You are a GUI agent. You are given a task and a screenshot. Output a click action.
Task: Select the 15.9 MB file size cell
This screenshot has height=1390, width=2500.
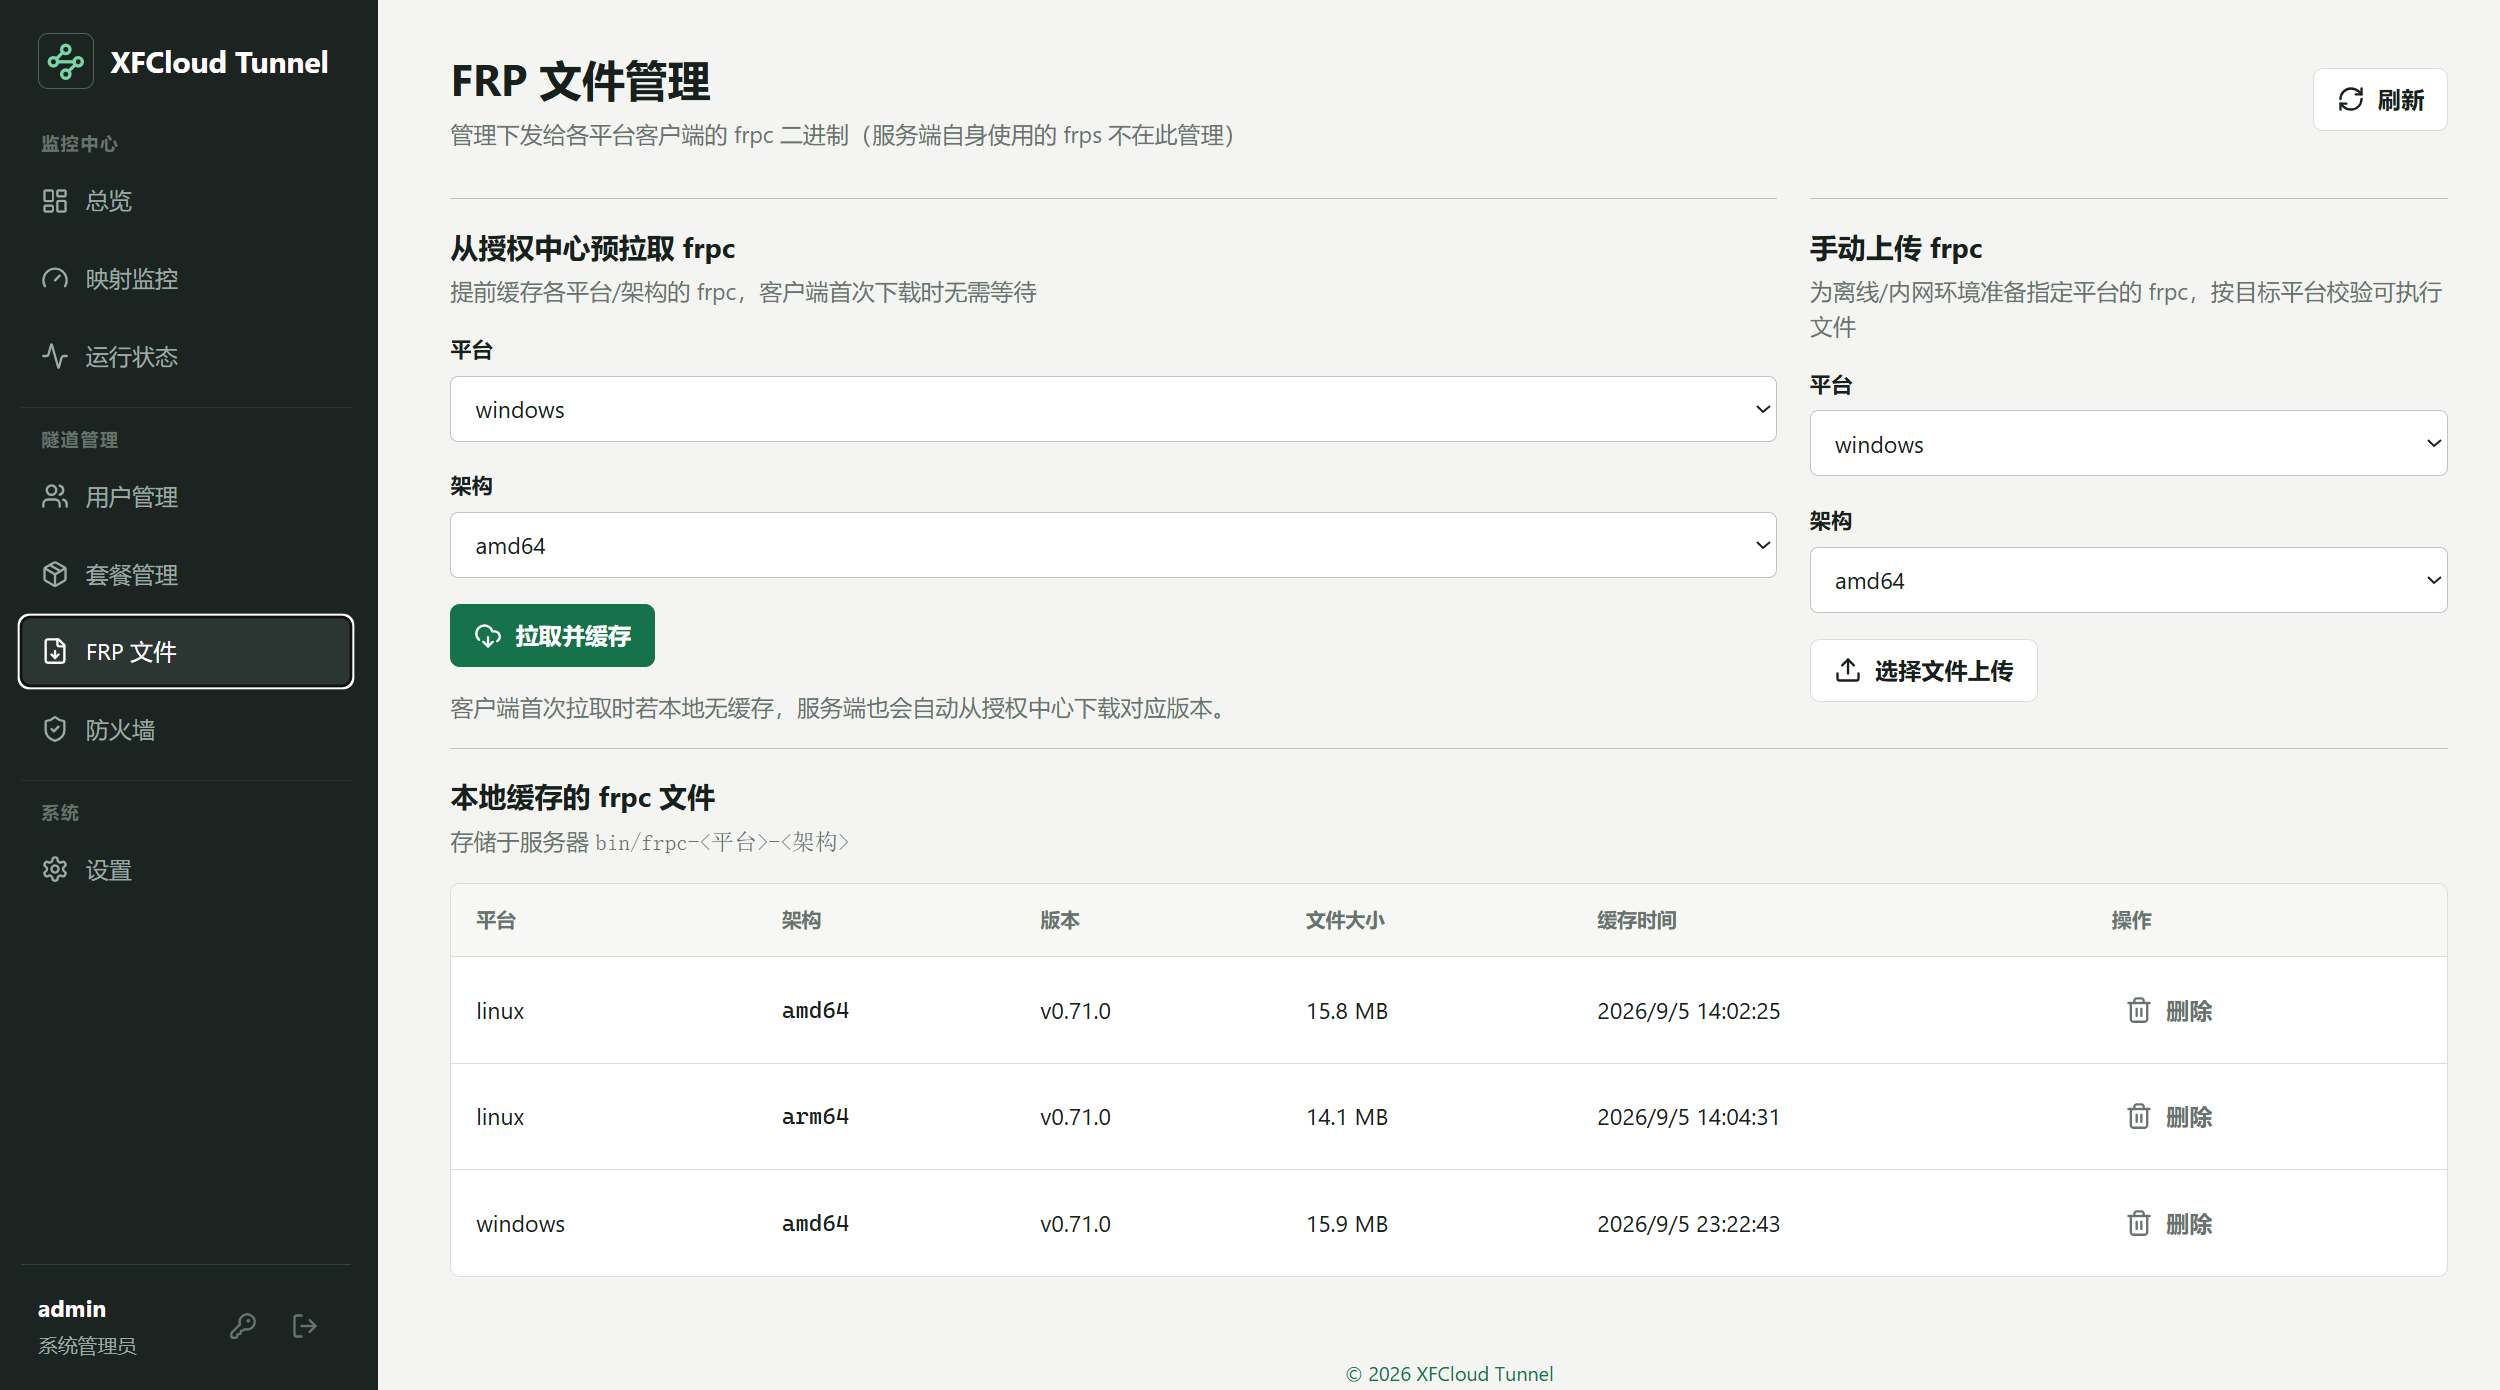tap(1347, 1224)
